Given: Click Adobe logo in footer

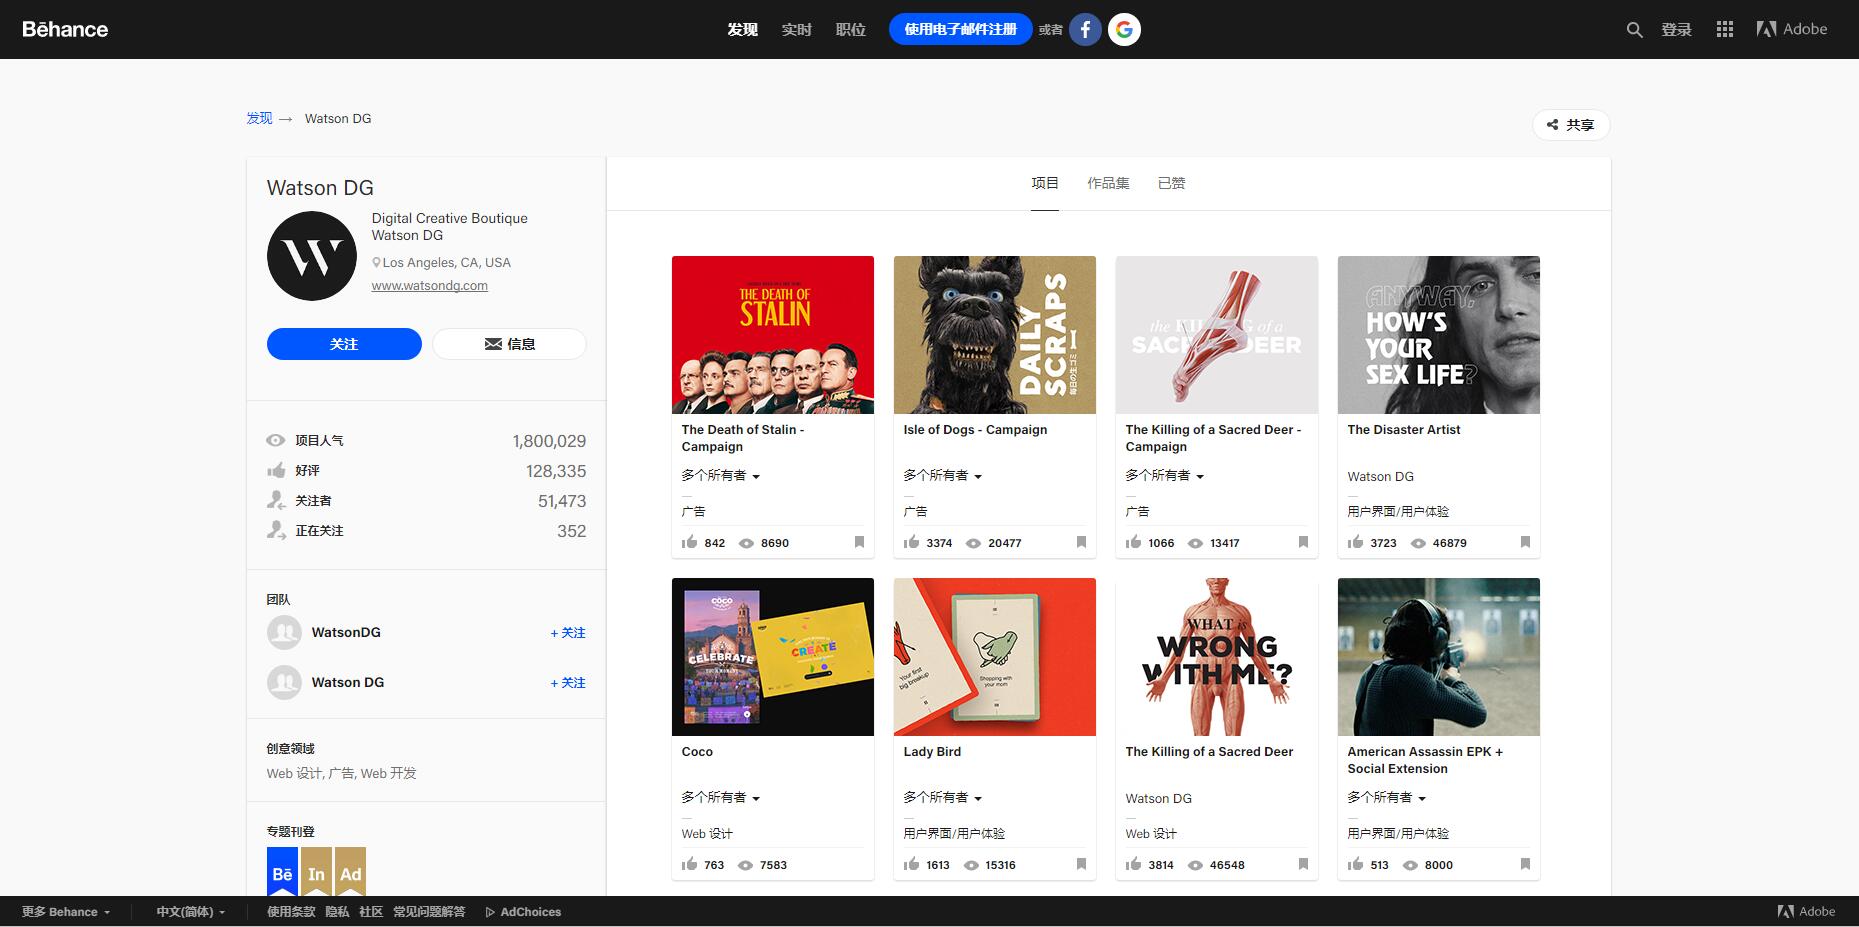Looking at the screenshot, I should [1806, 911].
